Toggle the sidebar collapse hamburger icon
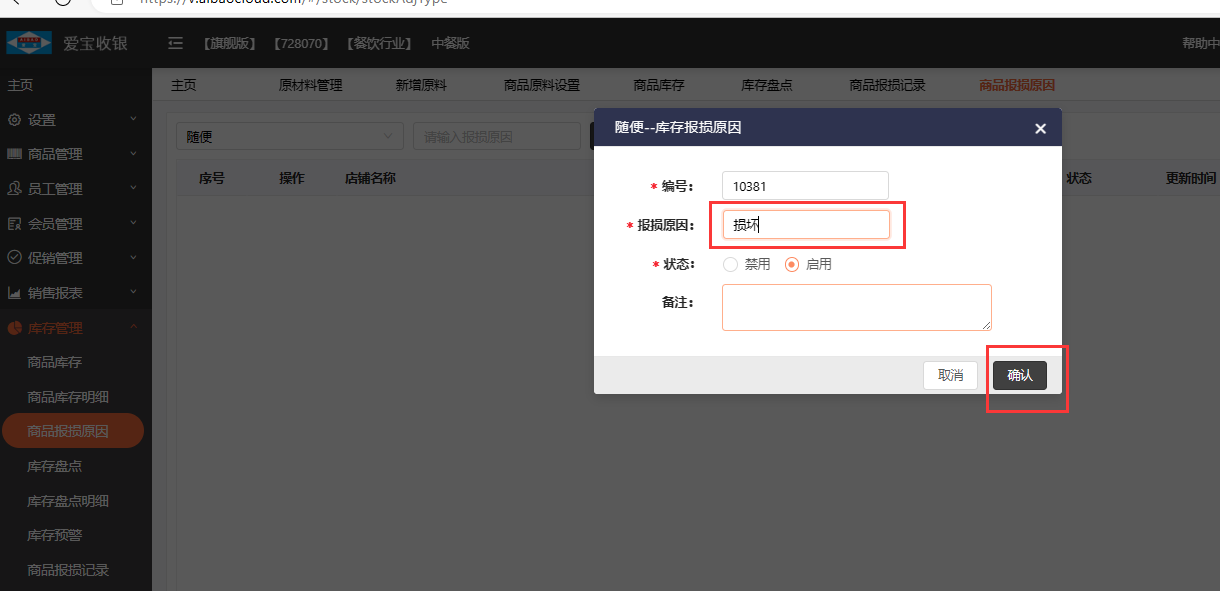The width and height of the screenshot is (1220, 591). 176,43
